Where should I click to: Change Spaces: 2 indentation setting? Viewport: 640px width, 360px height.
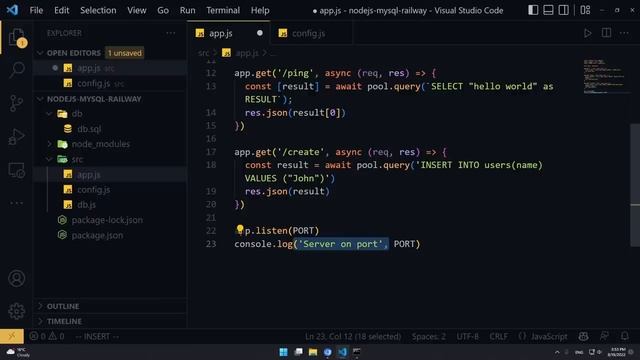pos(429,336)
